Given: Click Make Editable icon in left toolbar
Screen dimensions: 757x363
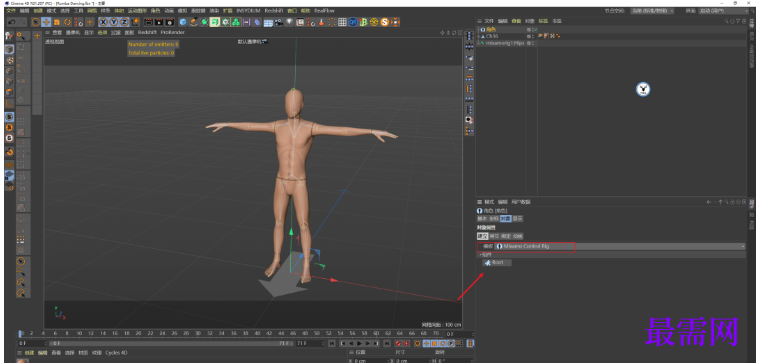Looking at the screenshot, I should coord(9,36).
